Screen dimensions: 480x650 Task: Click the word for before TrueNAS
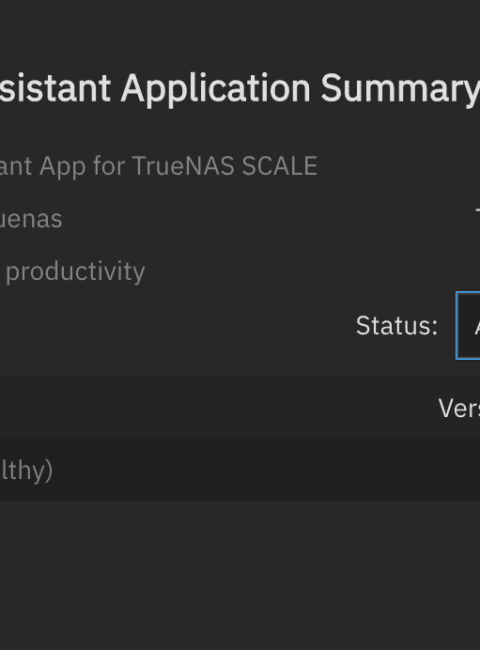pos(109,166)
